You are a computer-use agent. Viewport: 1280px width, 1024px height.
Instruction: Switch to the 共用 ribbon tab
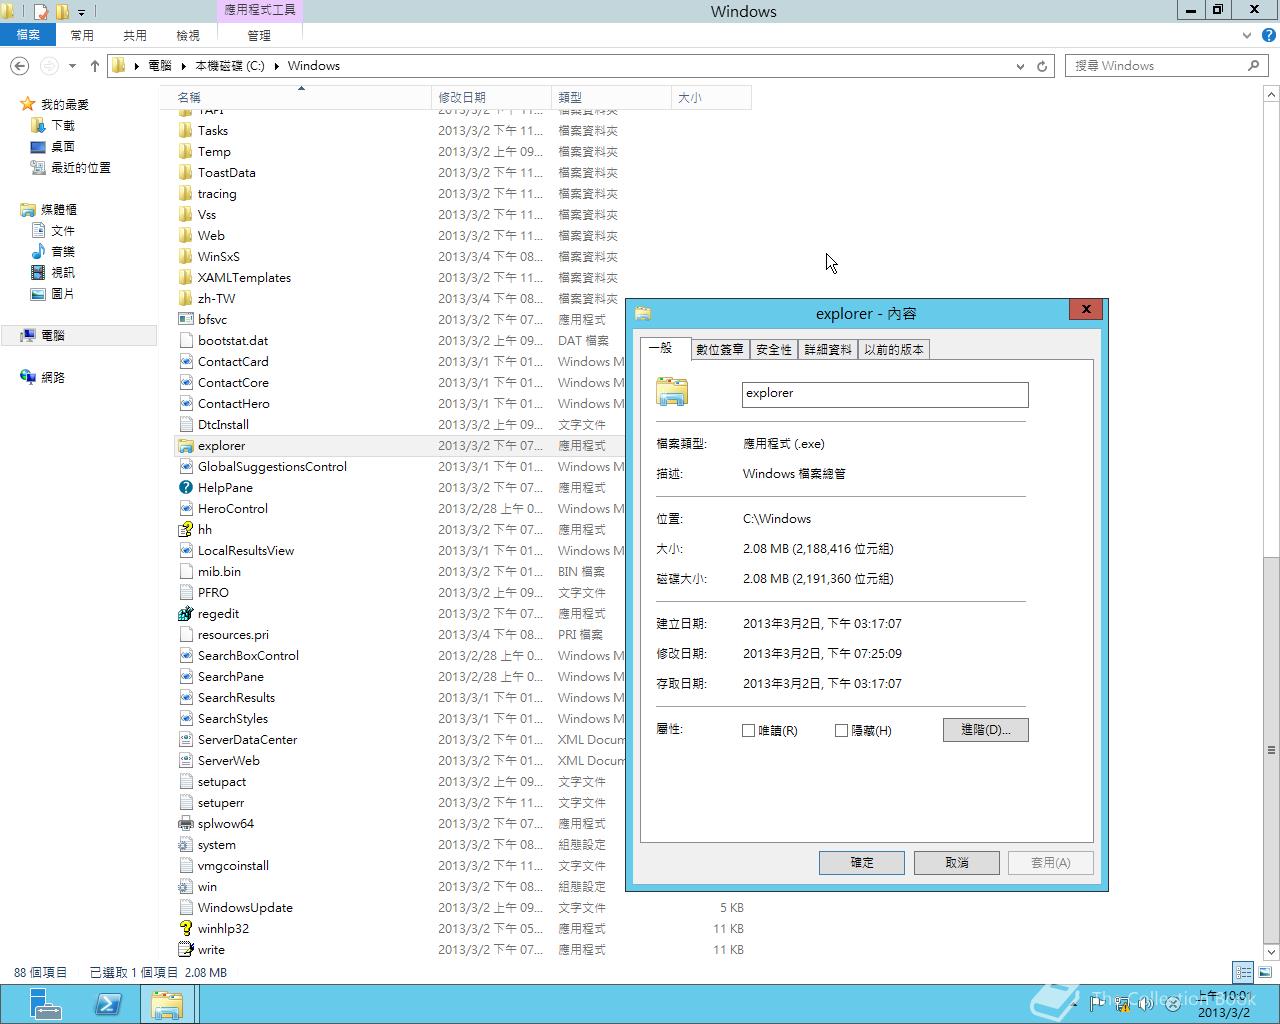(x=135, y=35)
